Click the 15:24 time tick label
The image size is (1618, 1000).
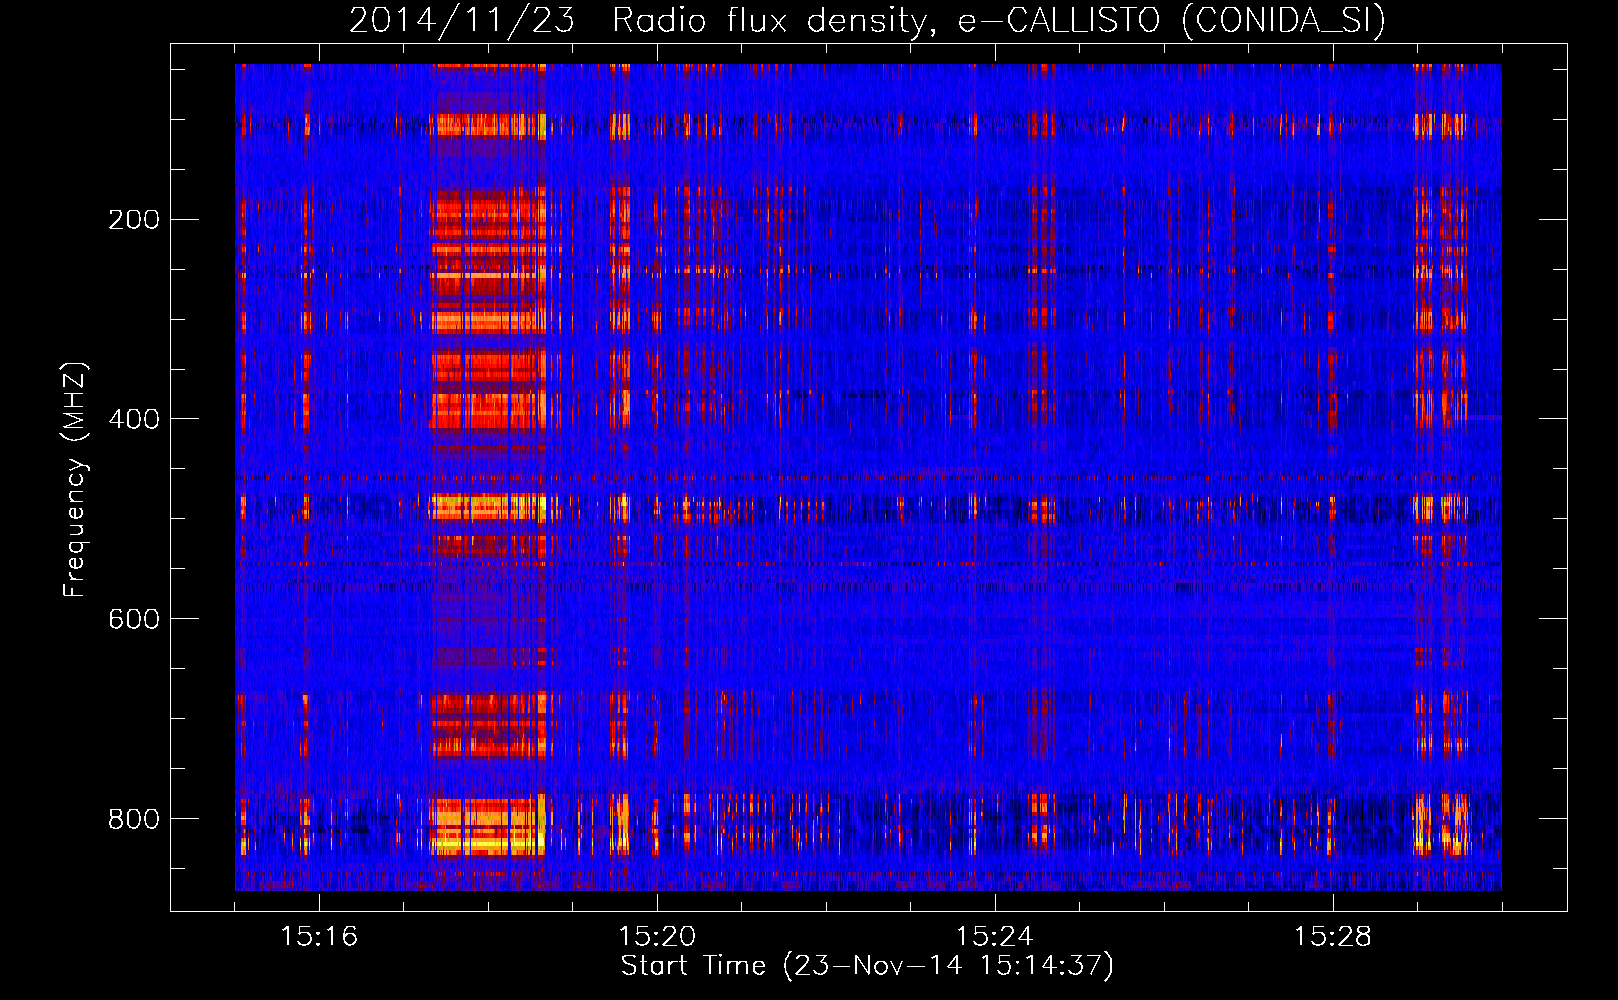(x=995, y=937)
